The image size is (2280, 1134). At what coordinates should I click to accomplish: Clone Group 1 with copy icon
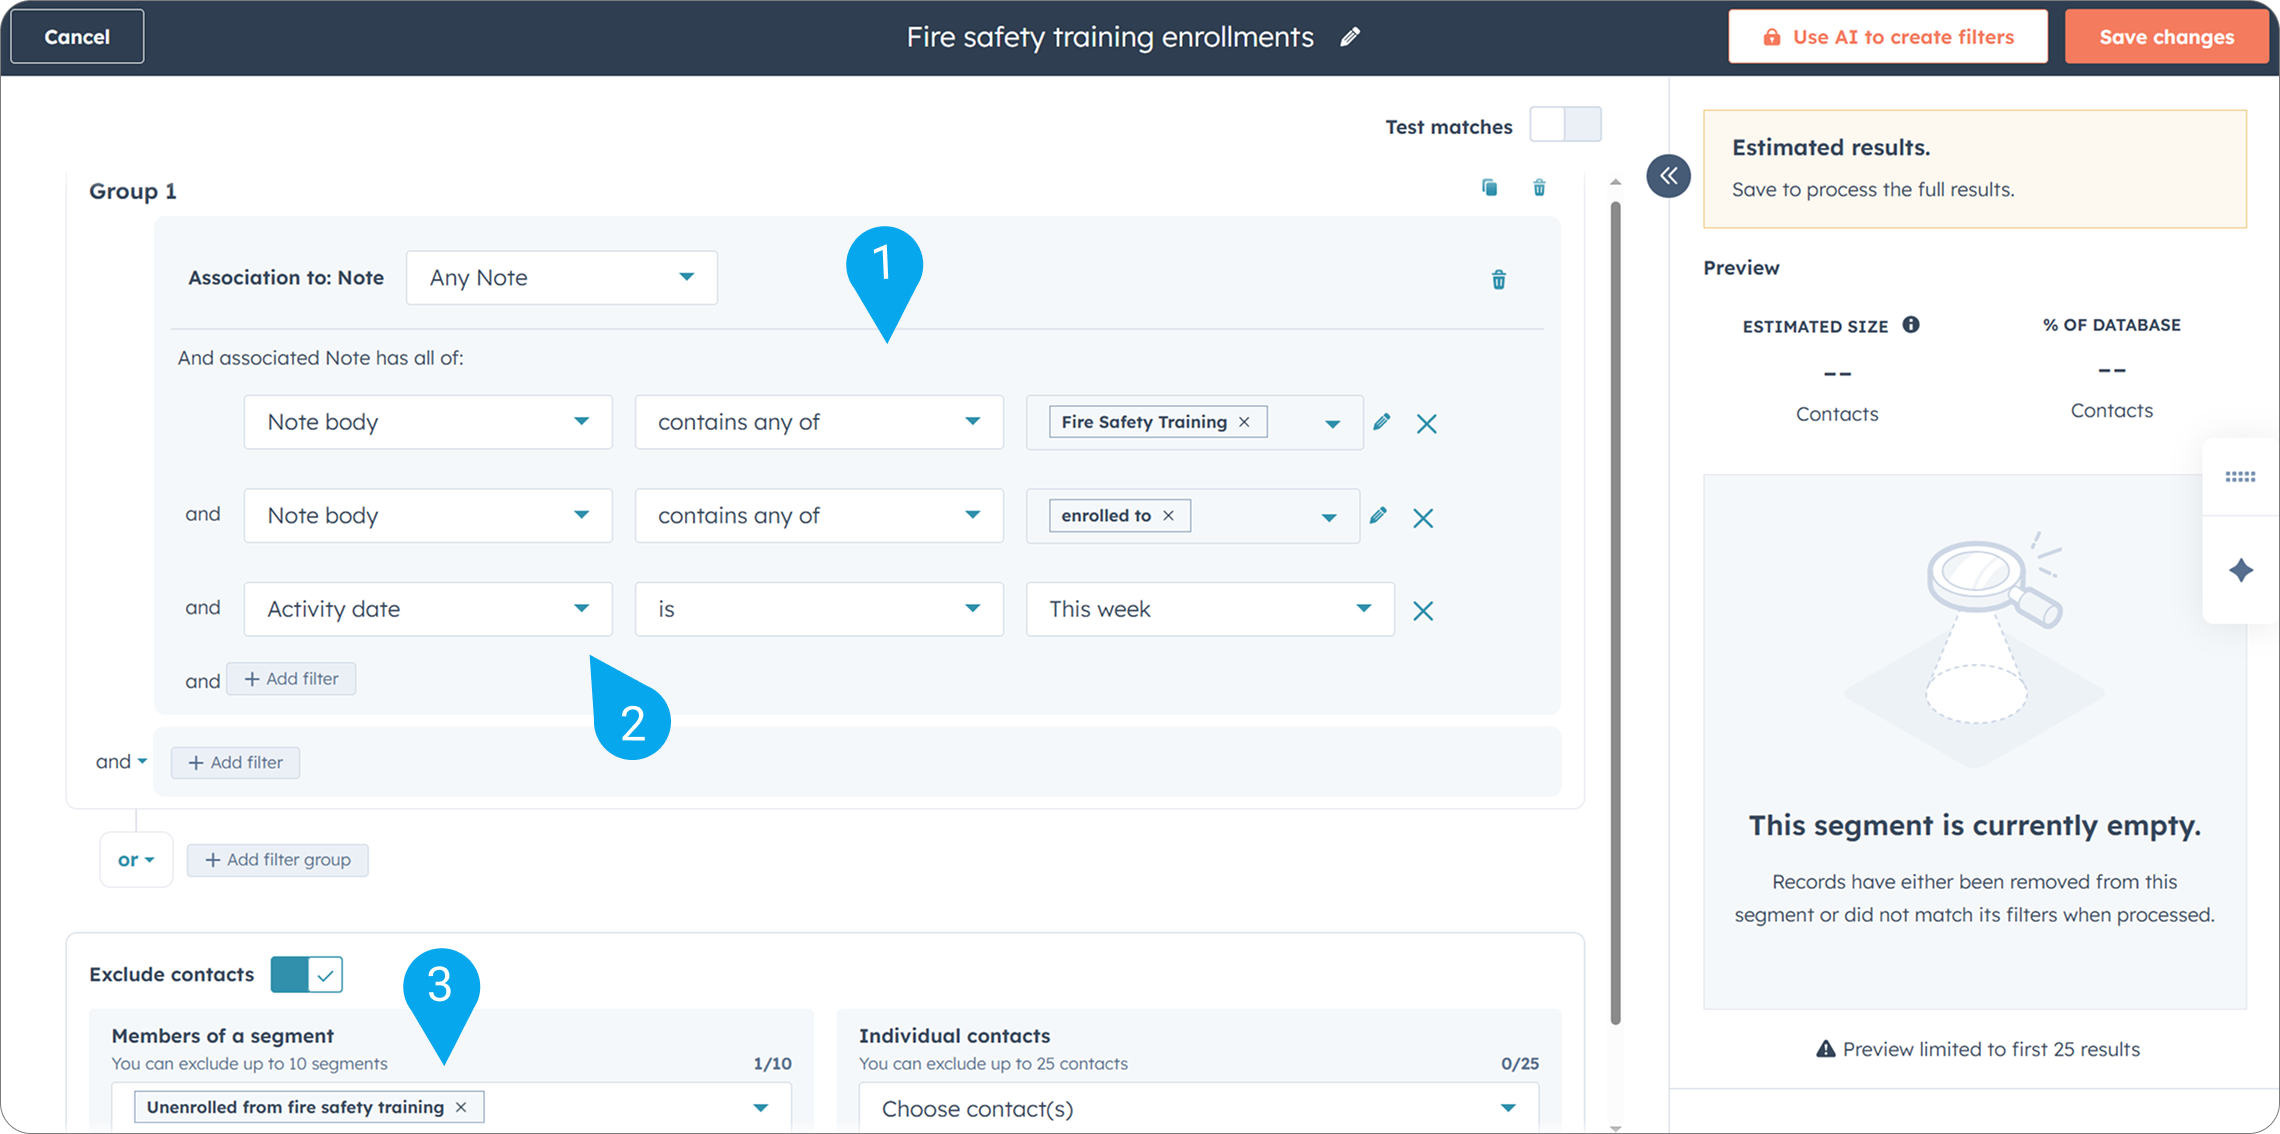pos(1489,188)
